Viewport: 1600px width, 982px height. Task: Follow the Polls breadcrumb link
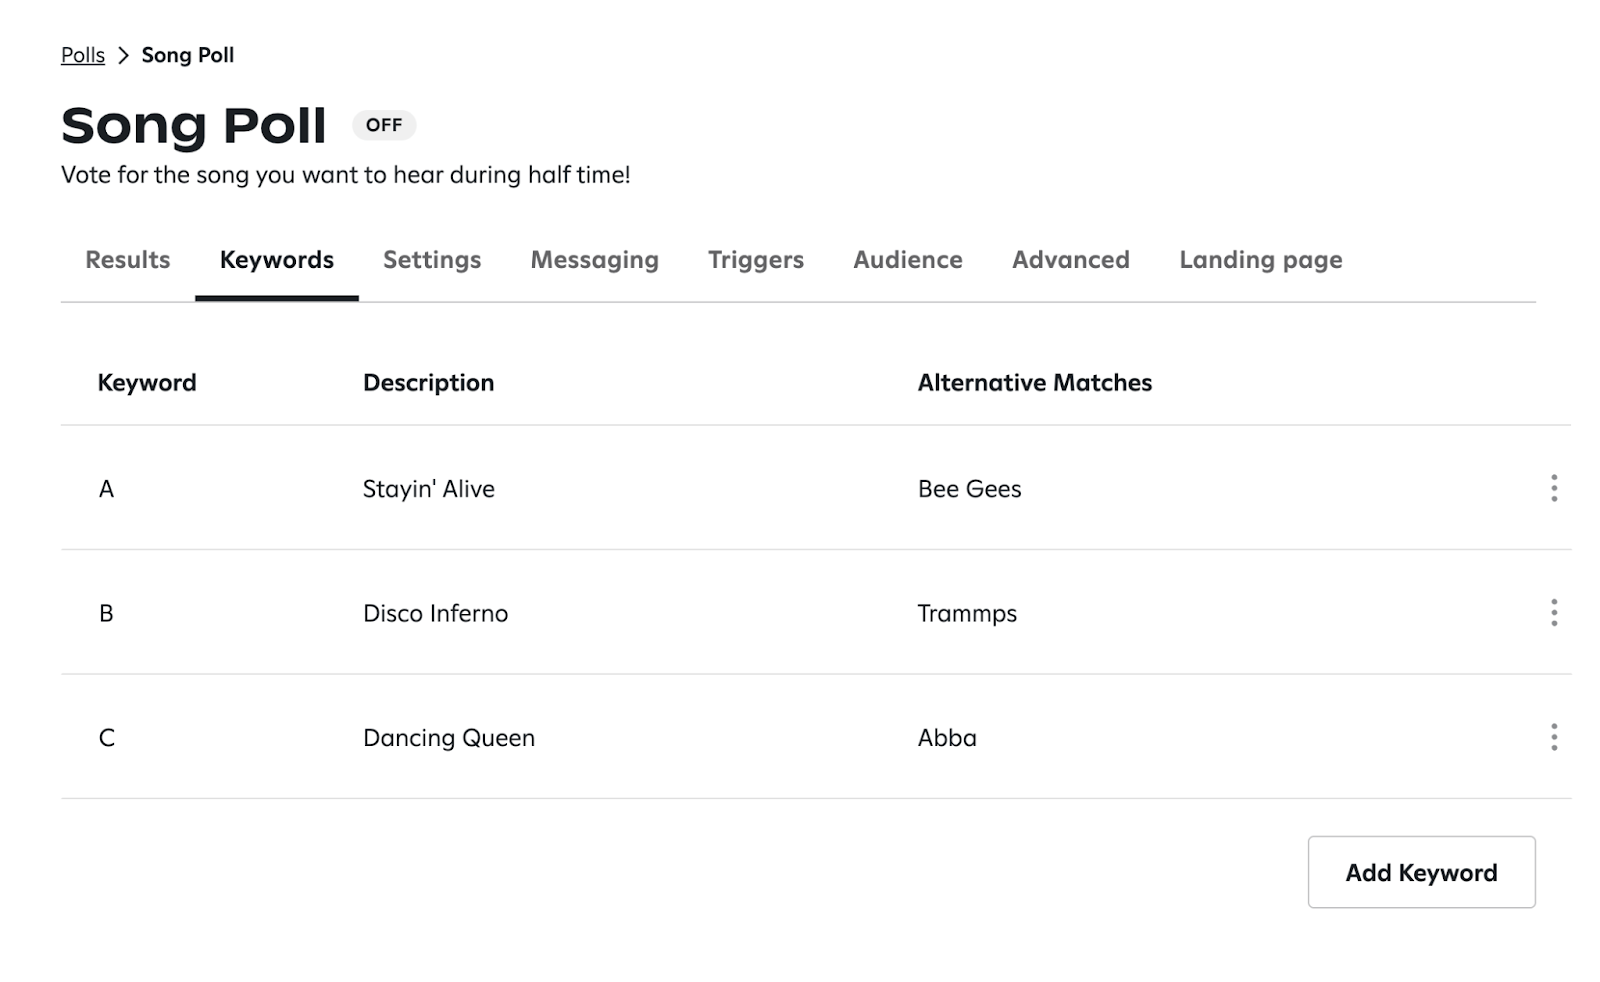tap(83, 56)
